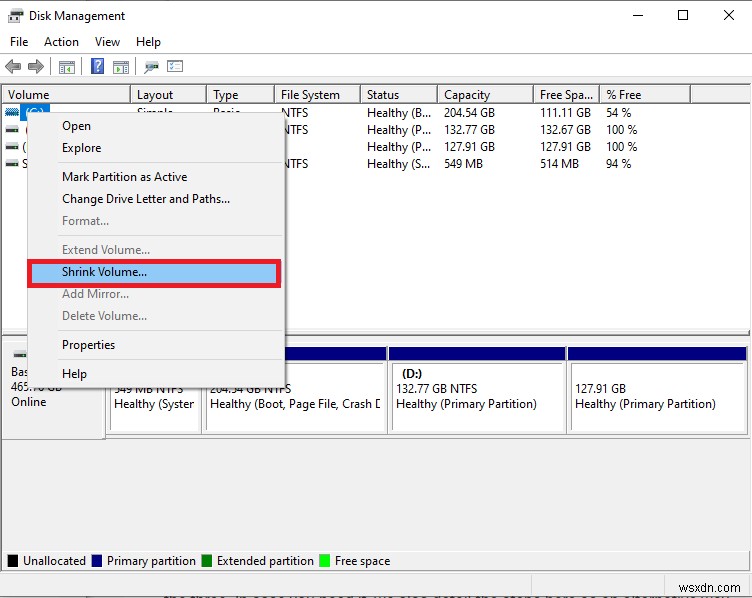Choose Open from the context menu
752x598 pixels.
[x=156, y=126]
